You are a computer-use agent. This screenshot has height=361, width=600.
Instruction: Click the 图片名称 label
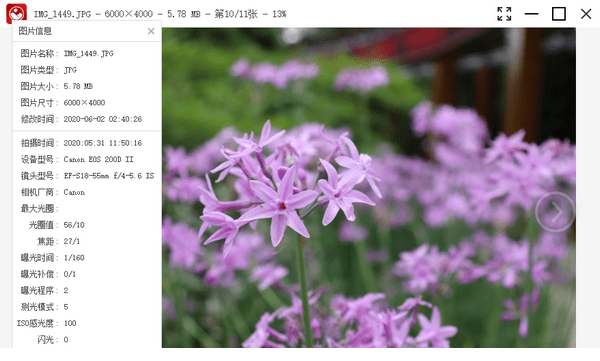pos(38,54)
